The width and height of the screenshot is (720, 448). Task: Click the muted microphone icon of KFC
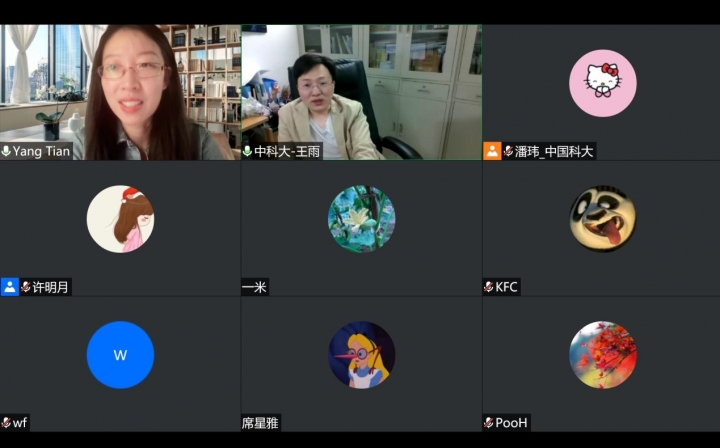point(489,287)
